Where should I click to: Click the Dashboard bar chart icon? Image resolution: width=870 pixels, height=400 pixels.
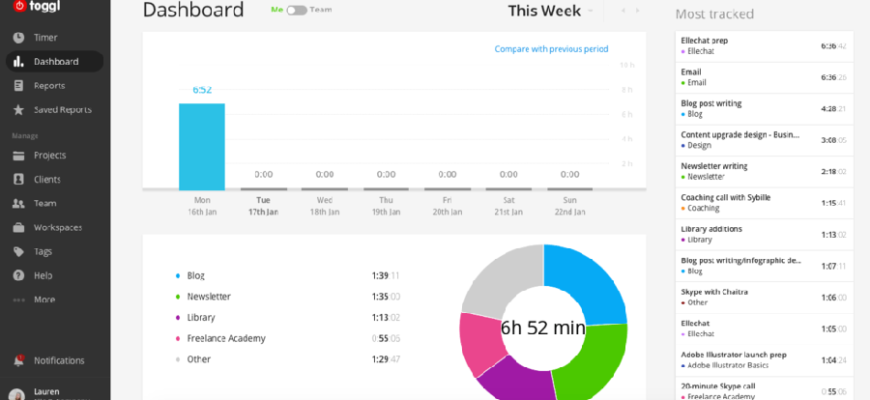[19, 62]
